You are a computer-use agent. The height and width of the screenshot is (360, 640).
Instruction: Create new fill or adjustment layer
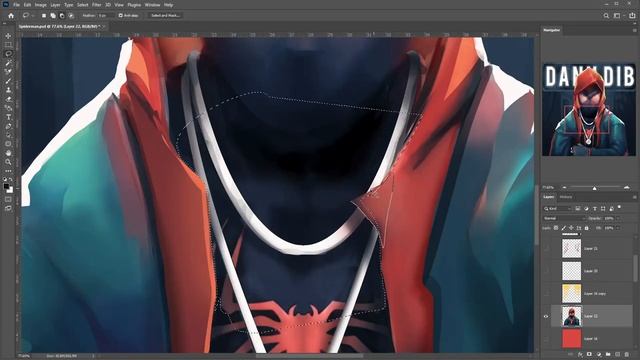point(599,355)
